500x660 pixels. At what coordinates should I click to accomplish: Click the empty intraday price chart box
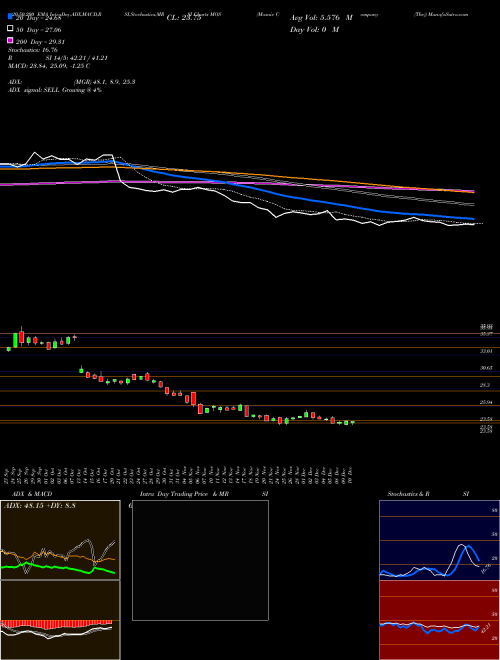(200, 560)
